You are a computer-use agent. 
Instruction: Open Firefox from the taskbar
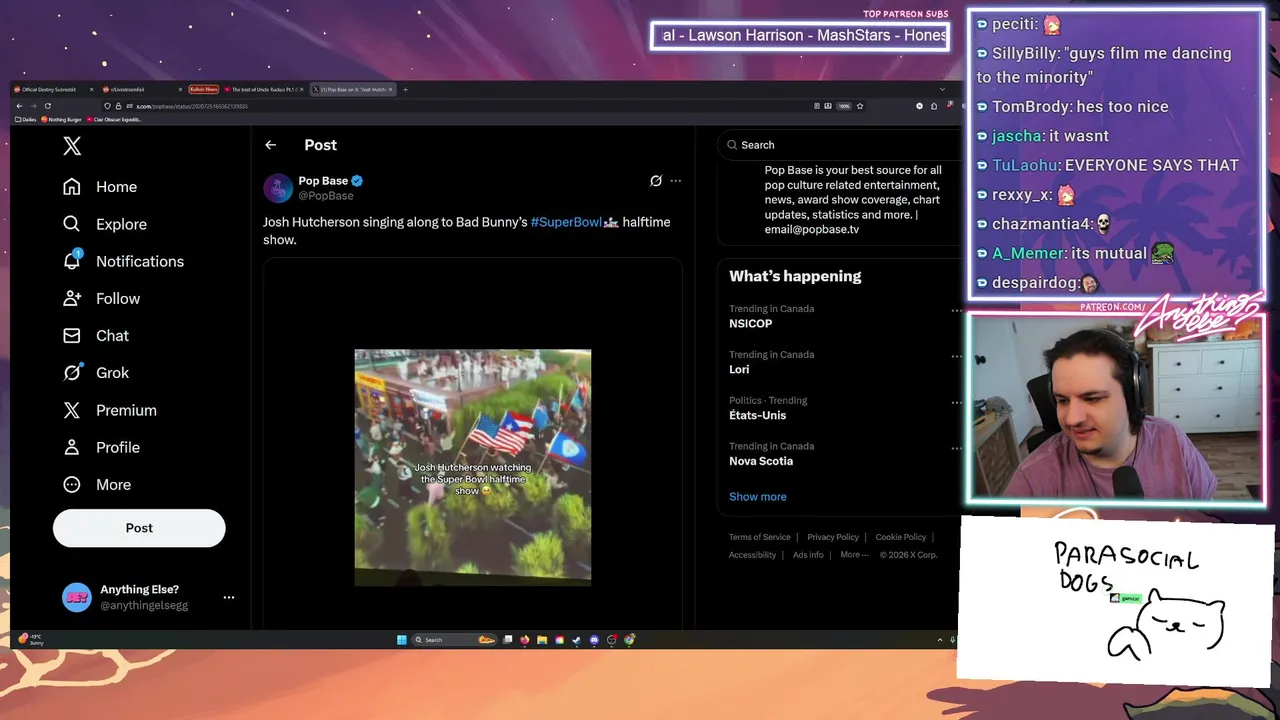(x=525, y=640)
